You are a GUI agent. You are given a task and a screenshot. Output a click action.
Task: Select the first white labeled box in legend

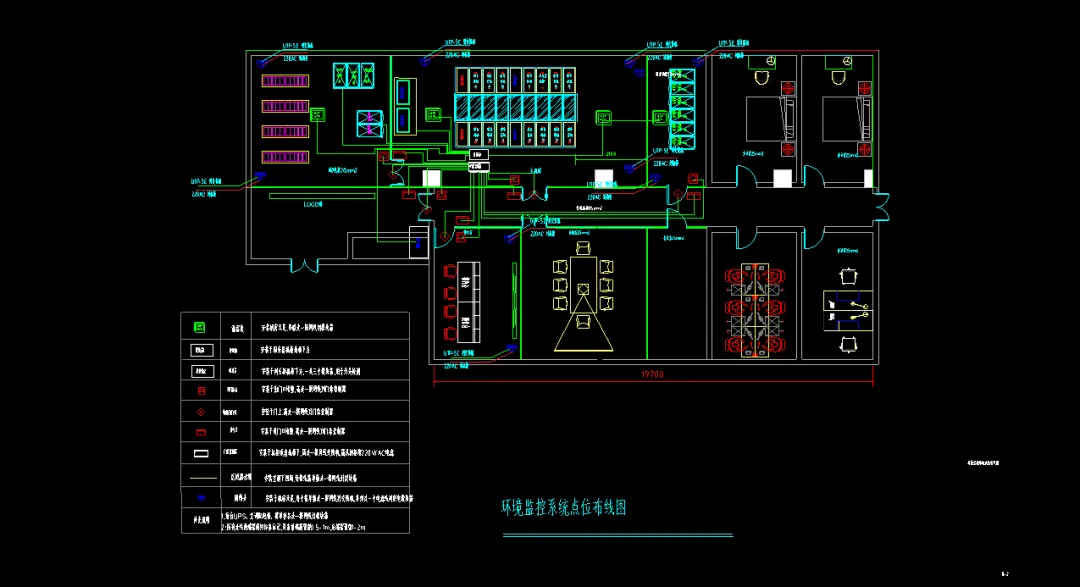click(202, 350)
